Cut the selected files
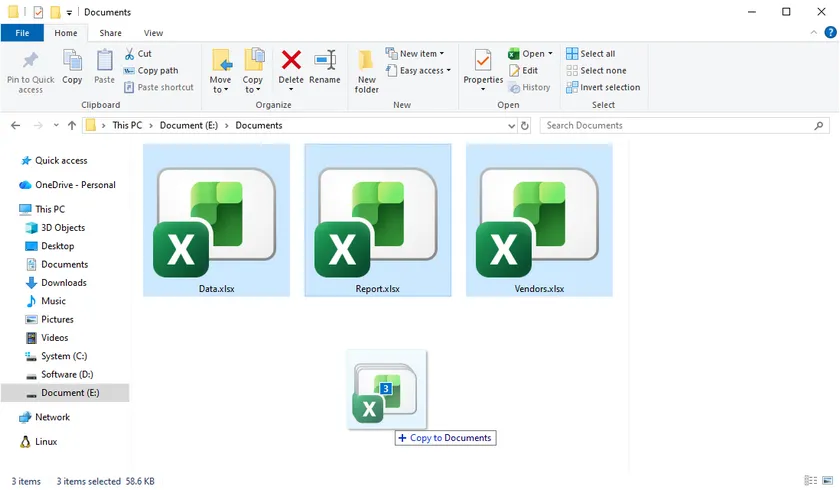The height and width of the screenshot is (490, 840). [x=138, y=54]
